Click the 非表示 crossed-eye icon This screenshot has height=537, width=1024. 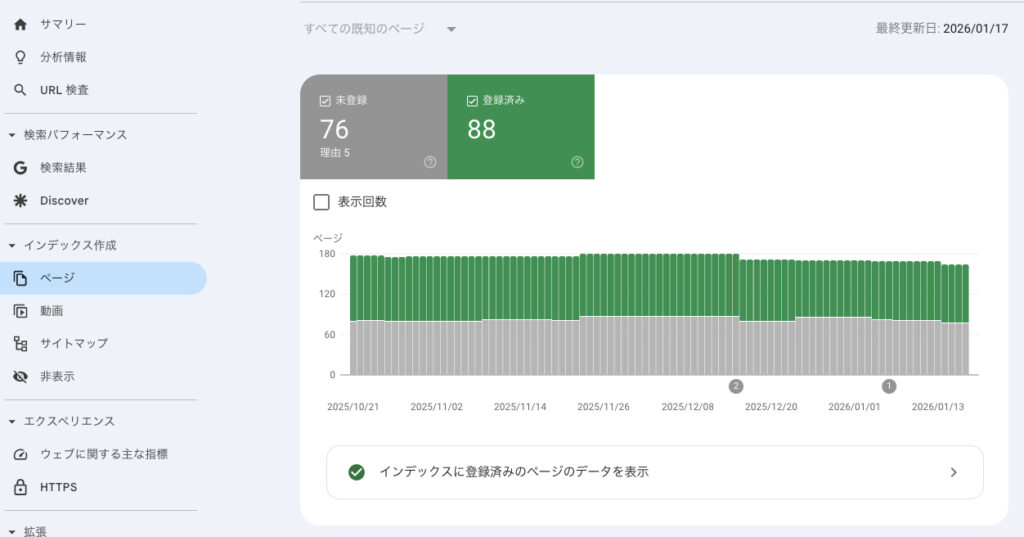pos(20,376)
